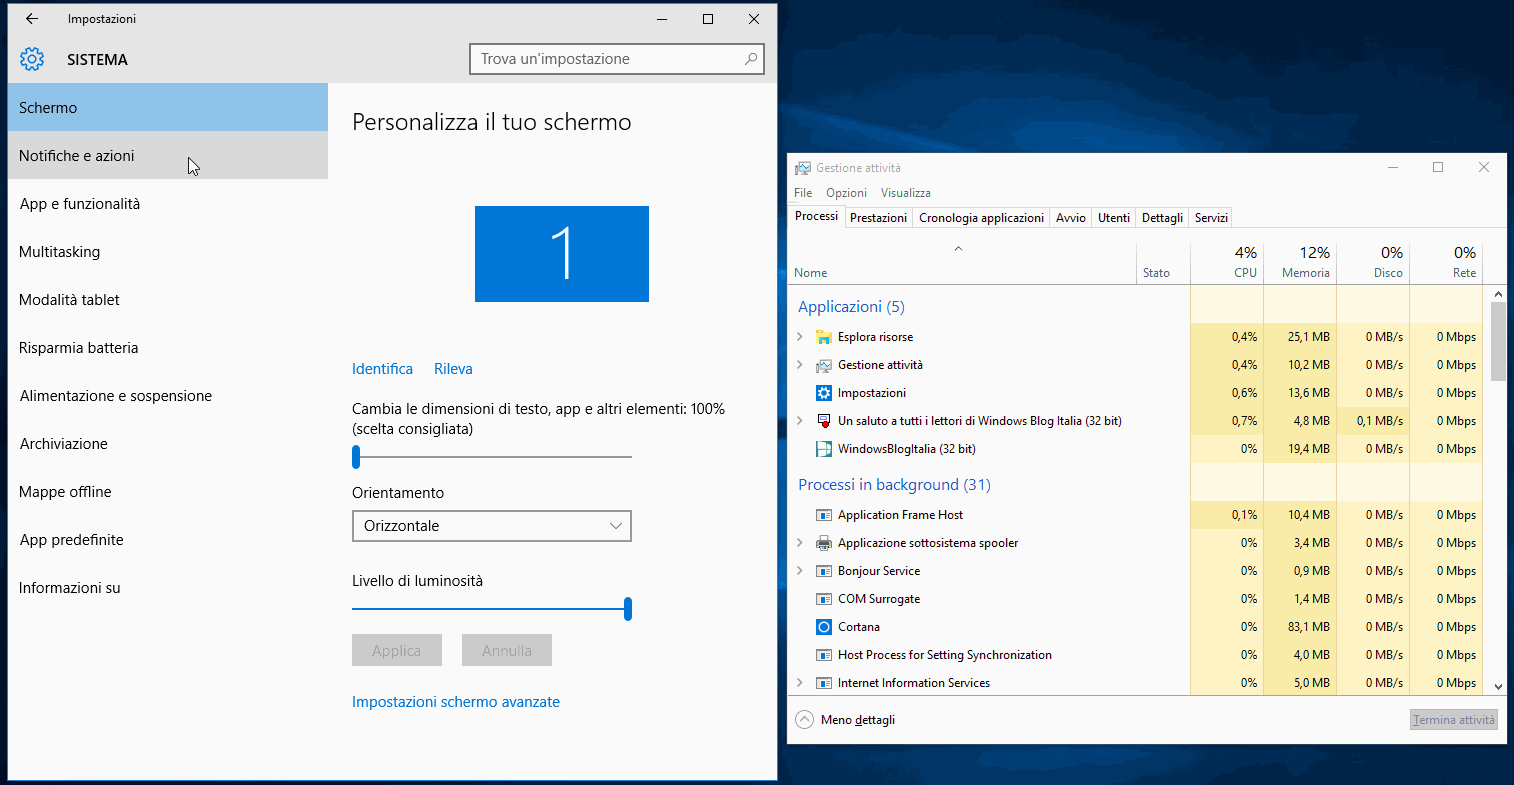Switch to the Prestazioni tab
The width and height of the screenshot is (1514, 785).
[x=878, y=218]
